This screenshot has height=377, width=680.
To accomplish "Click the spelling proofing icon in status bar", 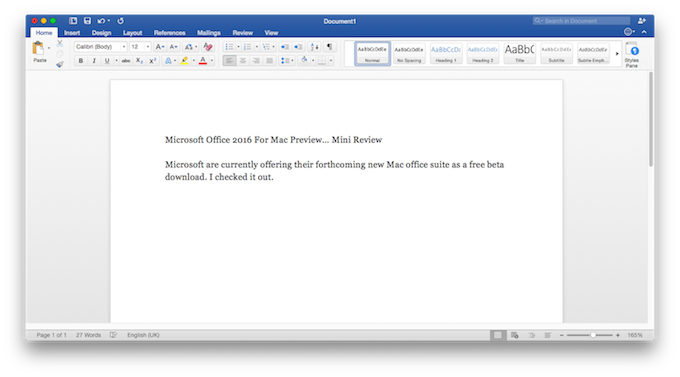I will click(x=113, y=335).
